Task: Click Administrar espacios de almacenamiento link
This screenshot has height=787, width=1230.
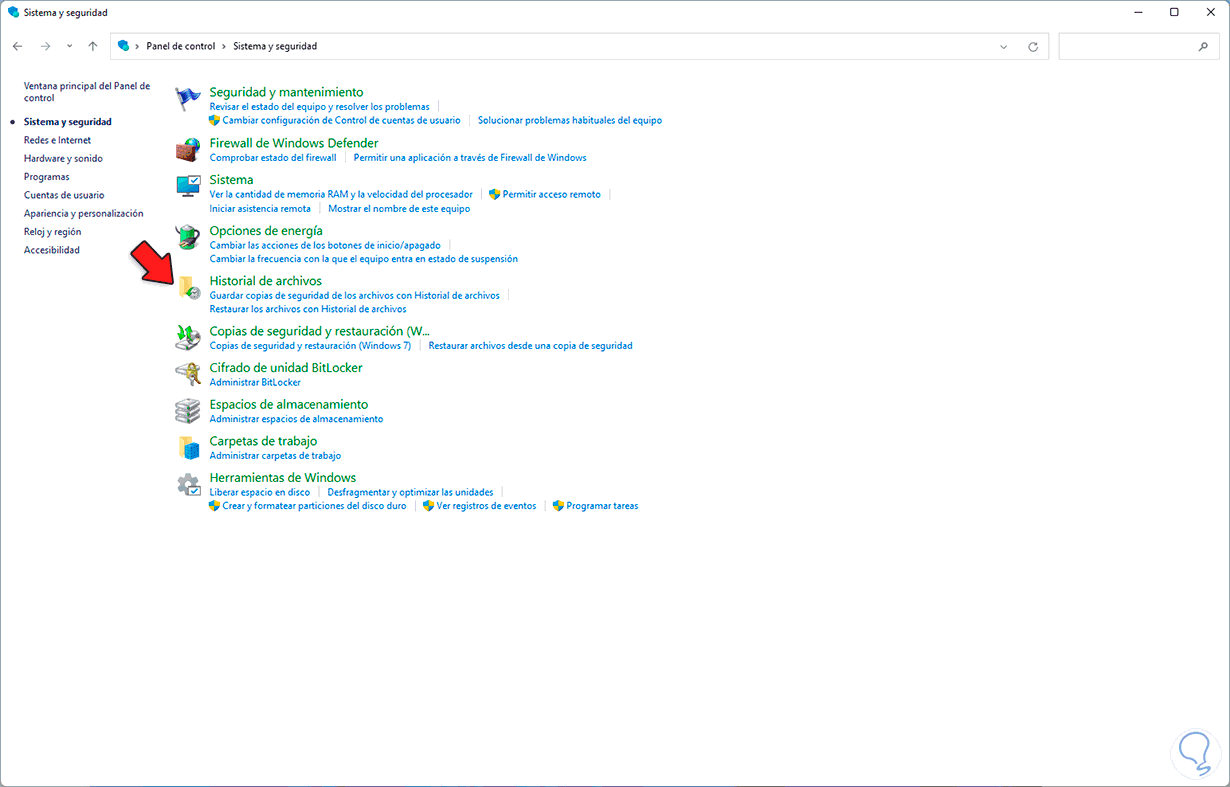Action: (296, 419)
